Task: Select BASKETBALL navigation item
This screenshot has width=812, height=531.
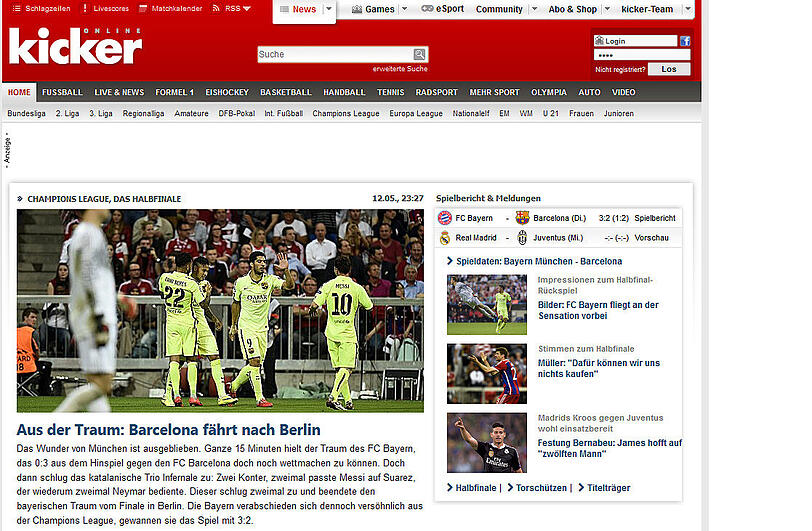Action: coord(286,92)
